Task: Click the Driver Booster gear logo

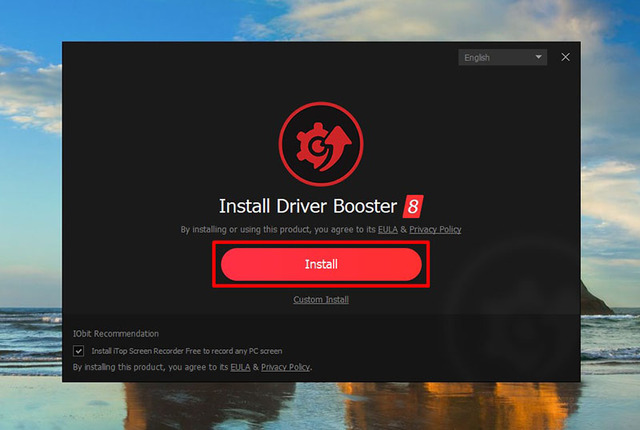Action: (321, 144)
